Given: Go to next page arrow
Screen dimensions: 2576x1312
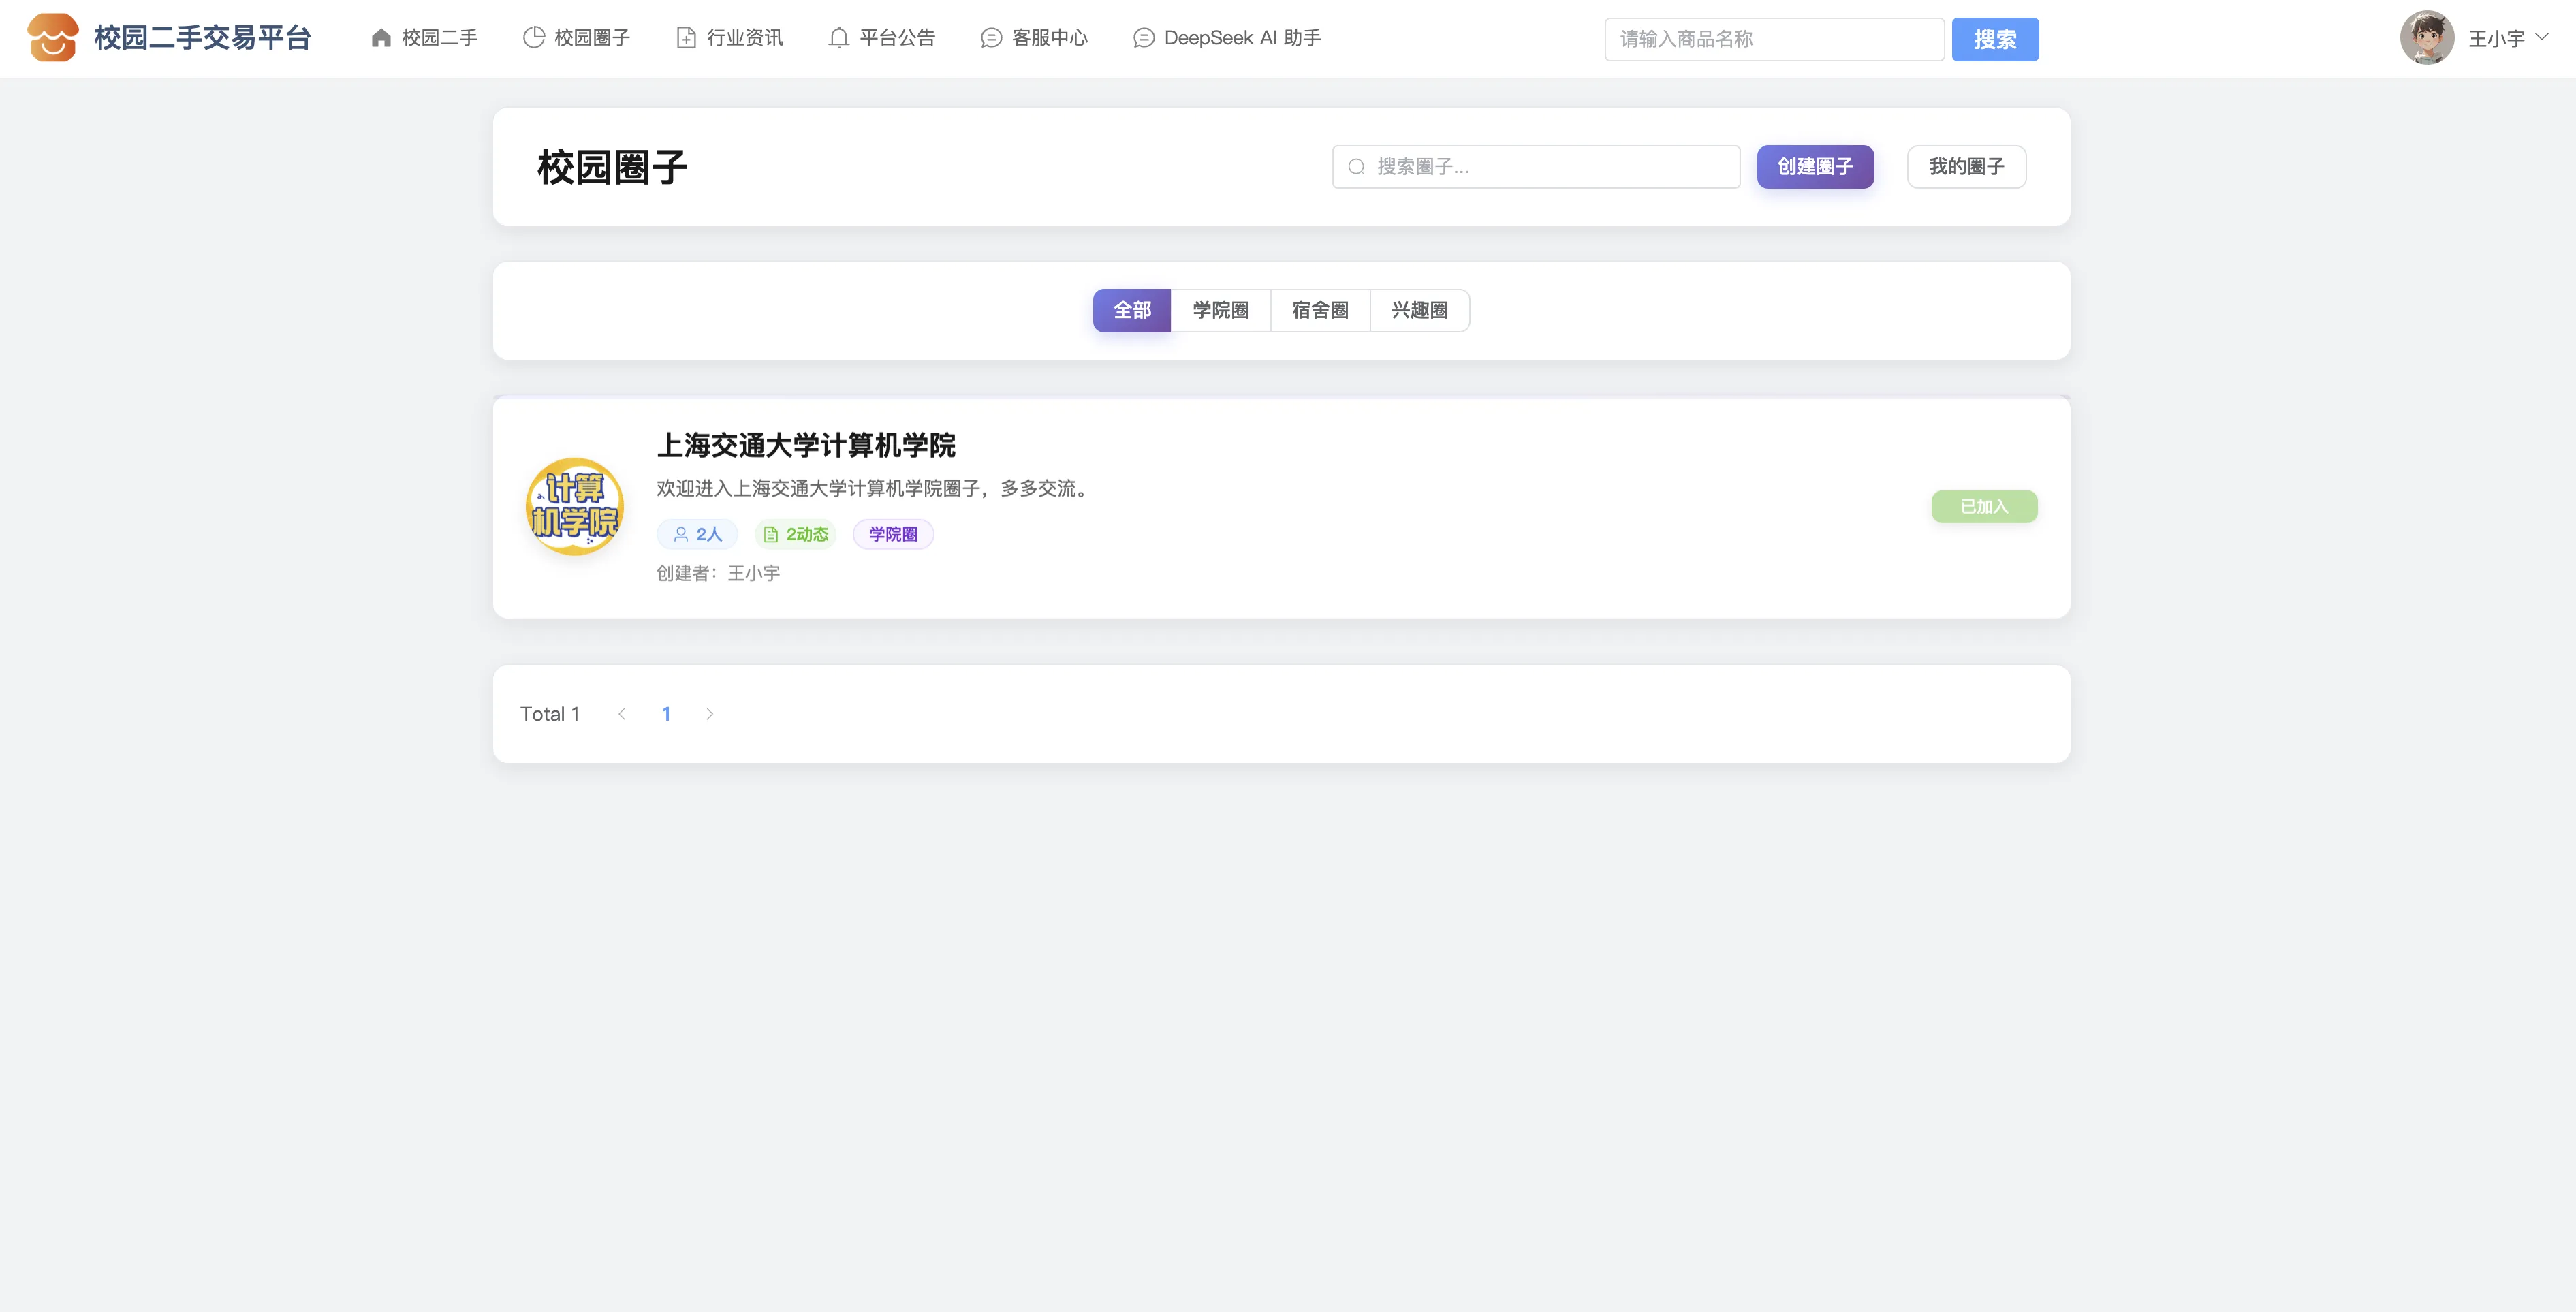Looking at the screenshot, I should click(710, 714).
